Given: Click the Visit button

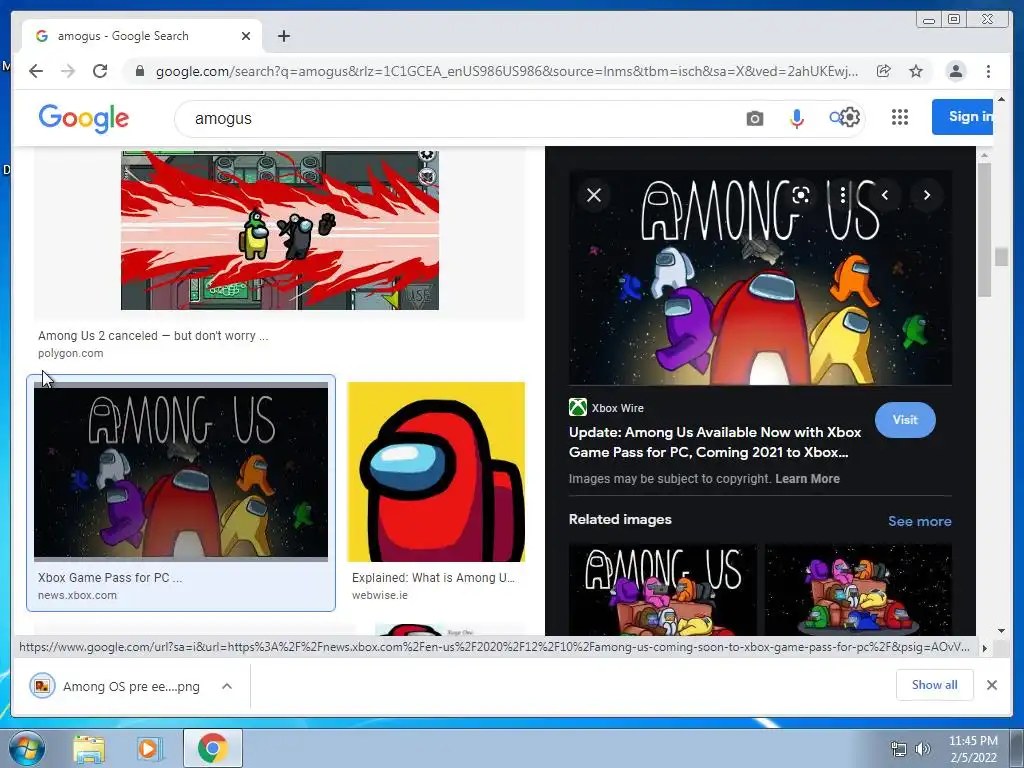Looking at the screenshot, I should pyautogui.click(x=905, y=420).
